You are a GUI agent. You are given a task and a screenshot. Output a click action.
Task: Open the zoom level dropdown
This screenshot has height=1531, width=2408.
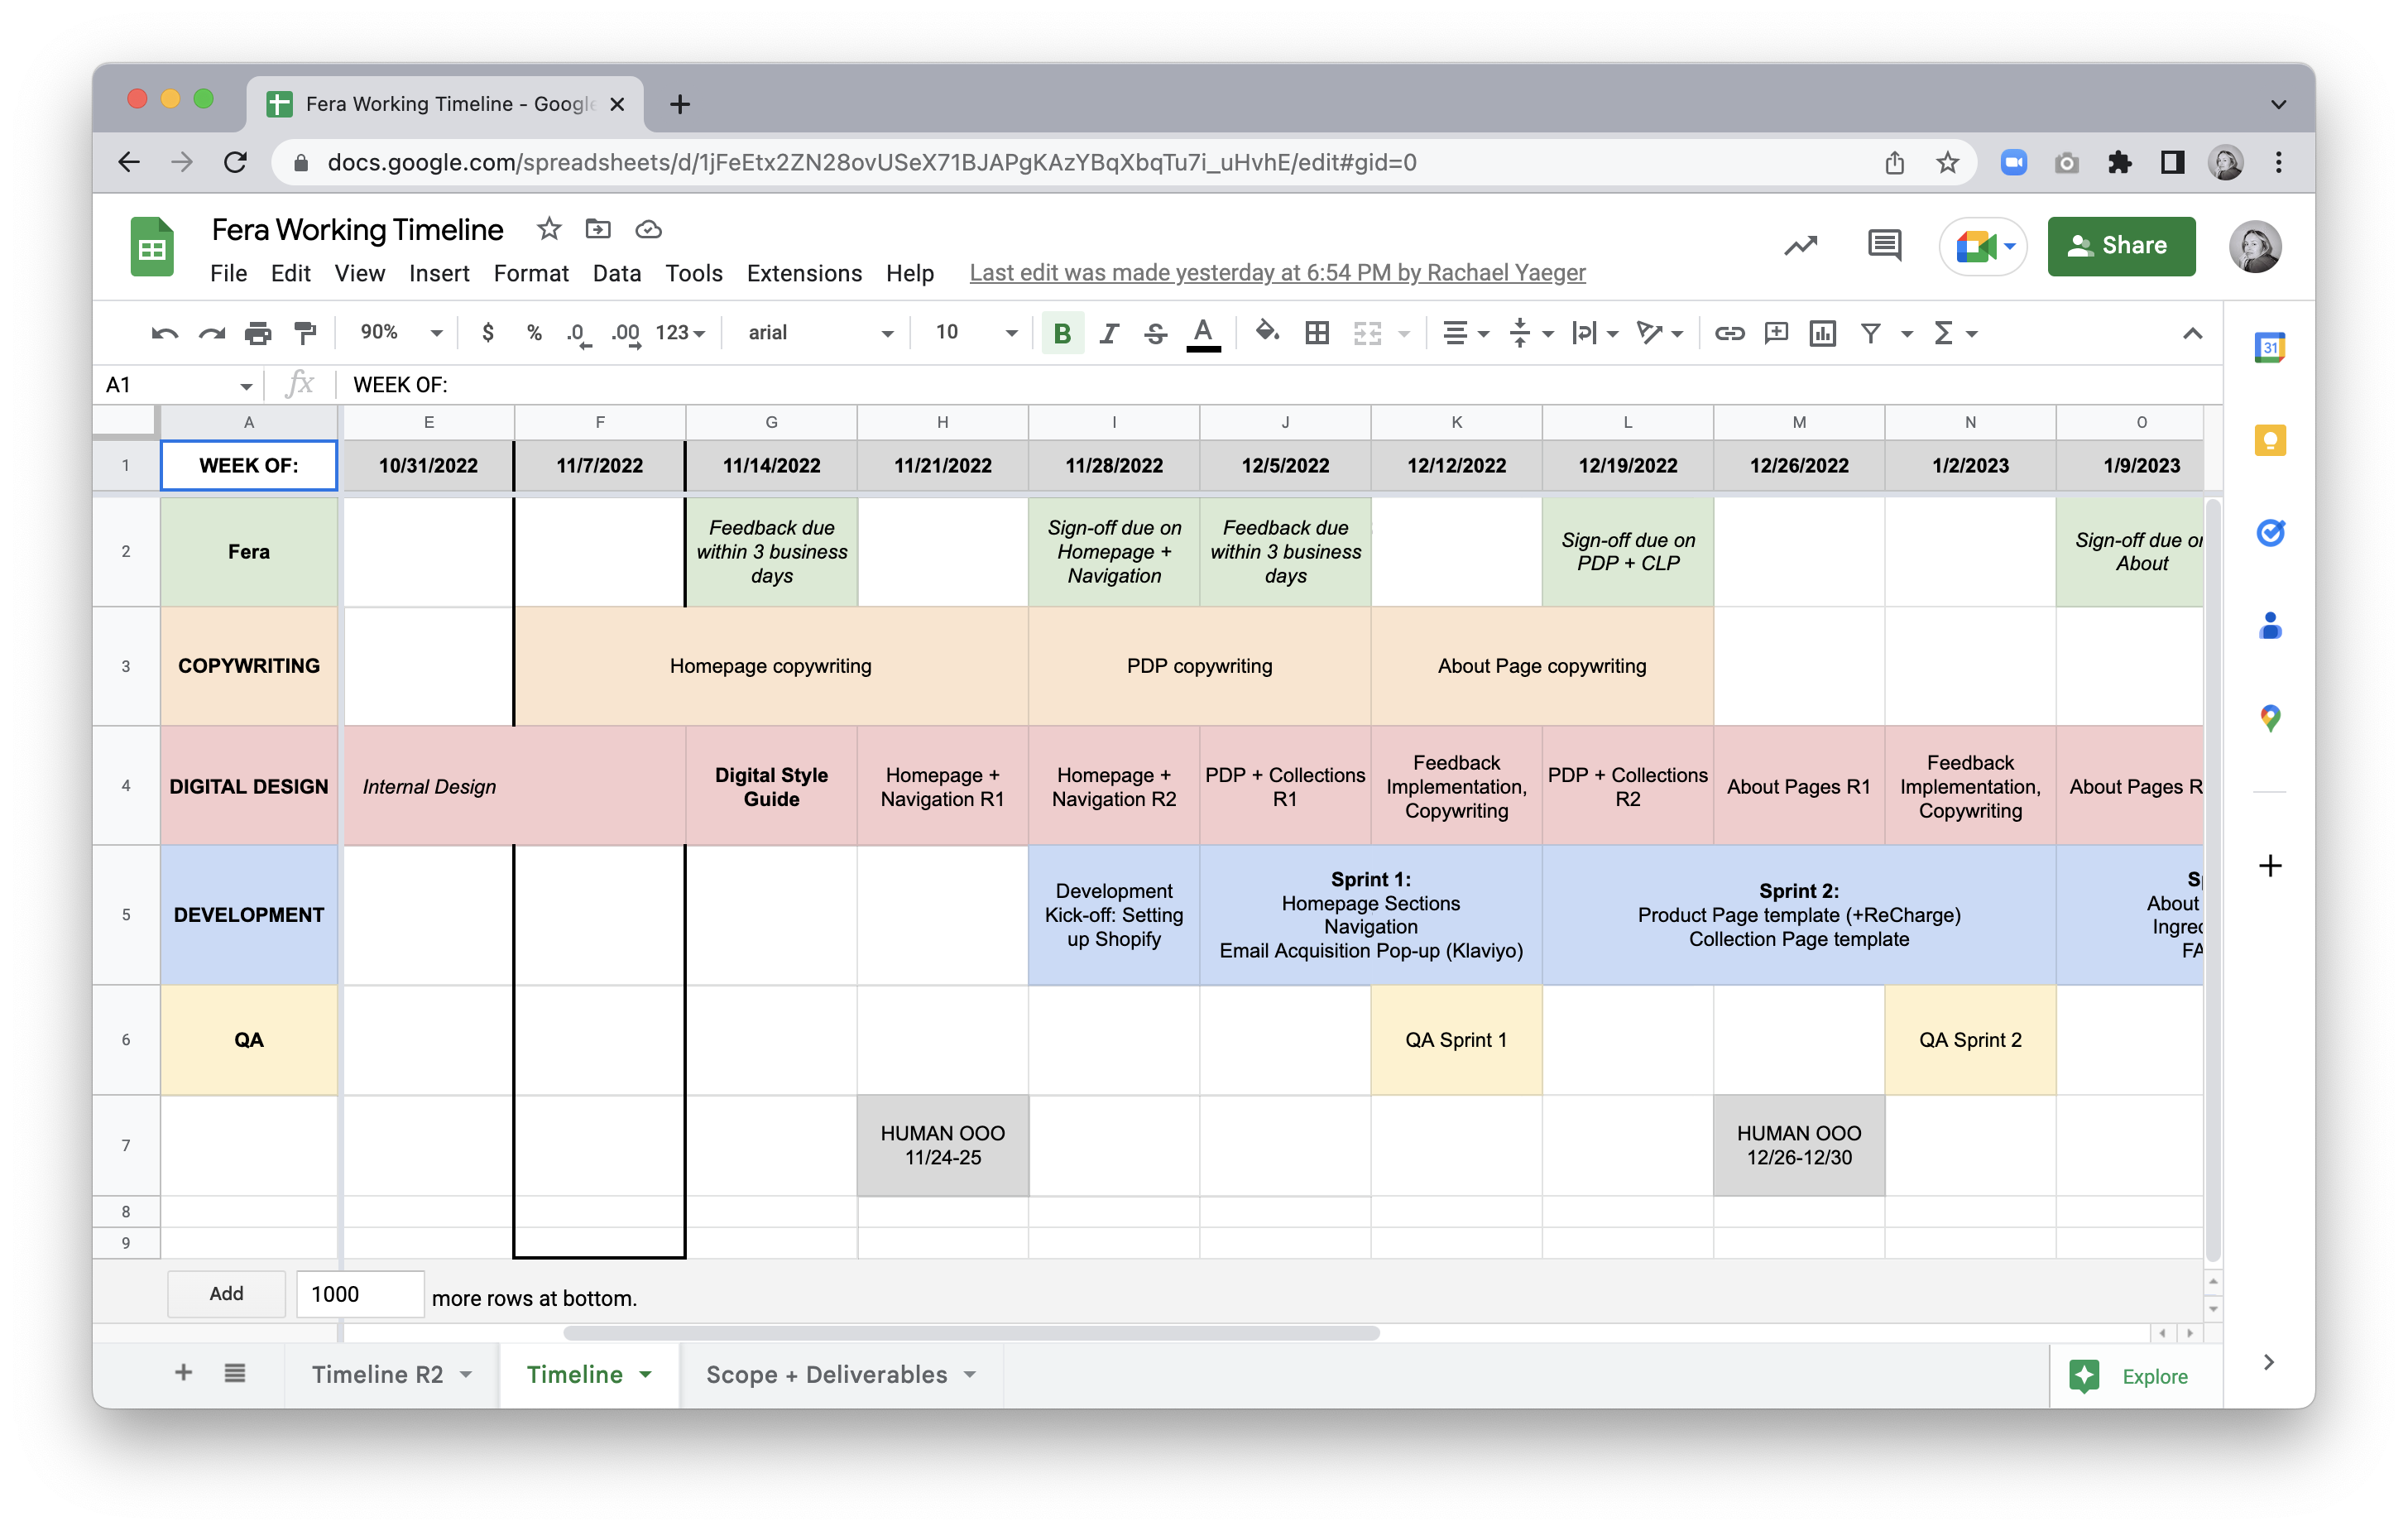pyautogui.click(x=401, y=333)
